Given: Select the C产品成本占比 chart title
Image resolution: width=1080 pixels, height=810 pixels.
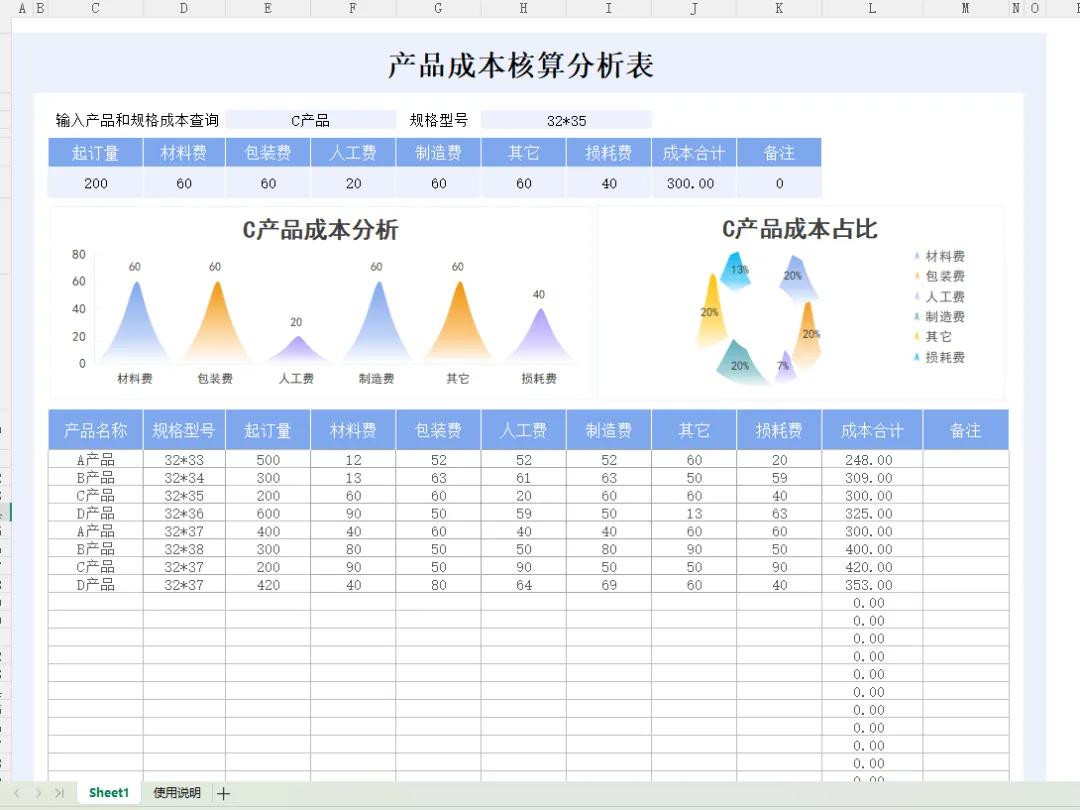Looking at the screenshot, I should click(800, 229).
